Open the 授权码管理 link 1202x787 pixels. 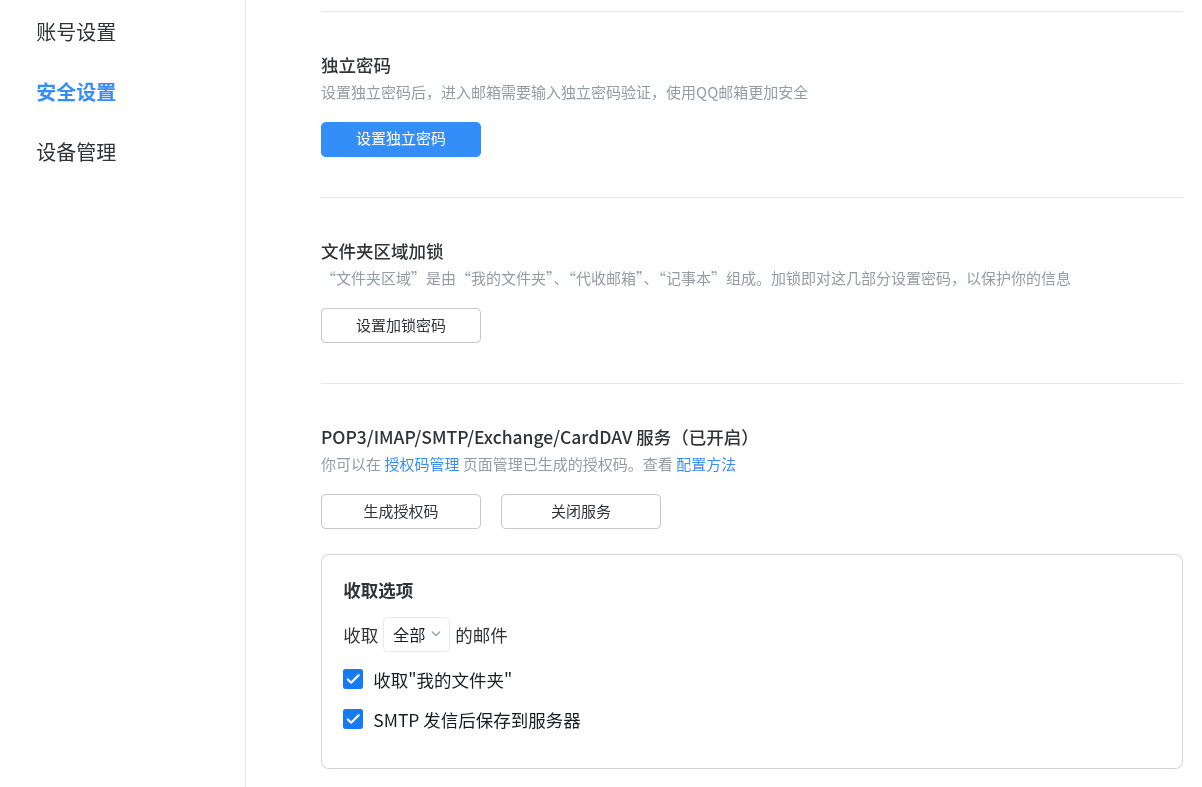[422, 465]
